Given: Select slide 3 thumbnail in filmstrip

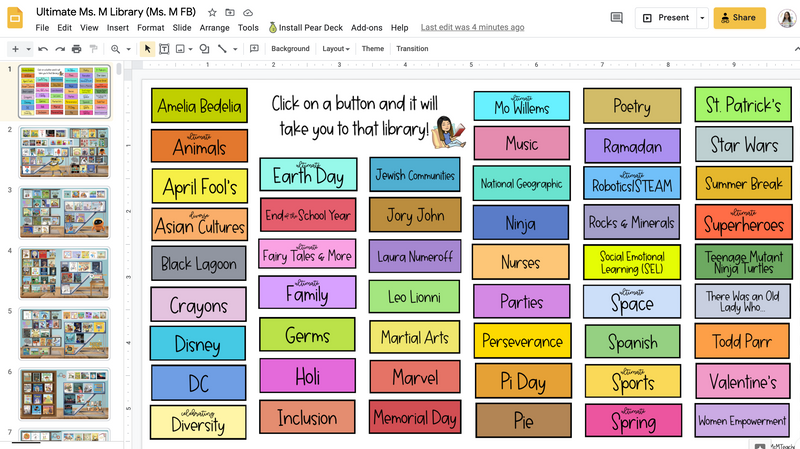Looking at the screenshot, I should point(64,212).
